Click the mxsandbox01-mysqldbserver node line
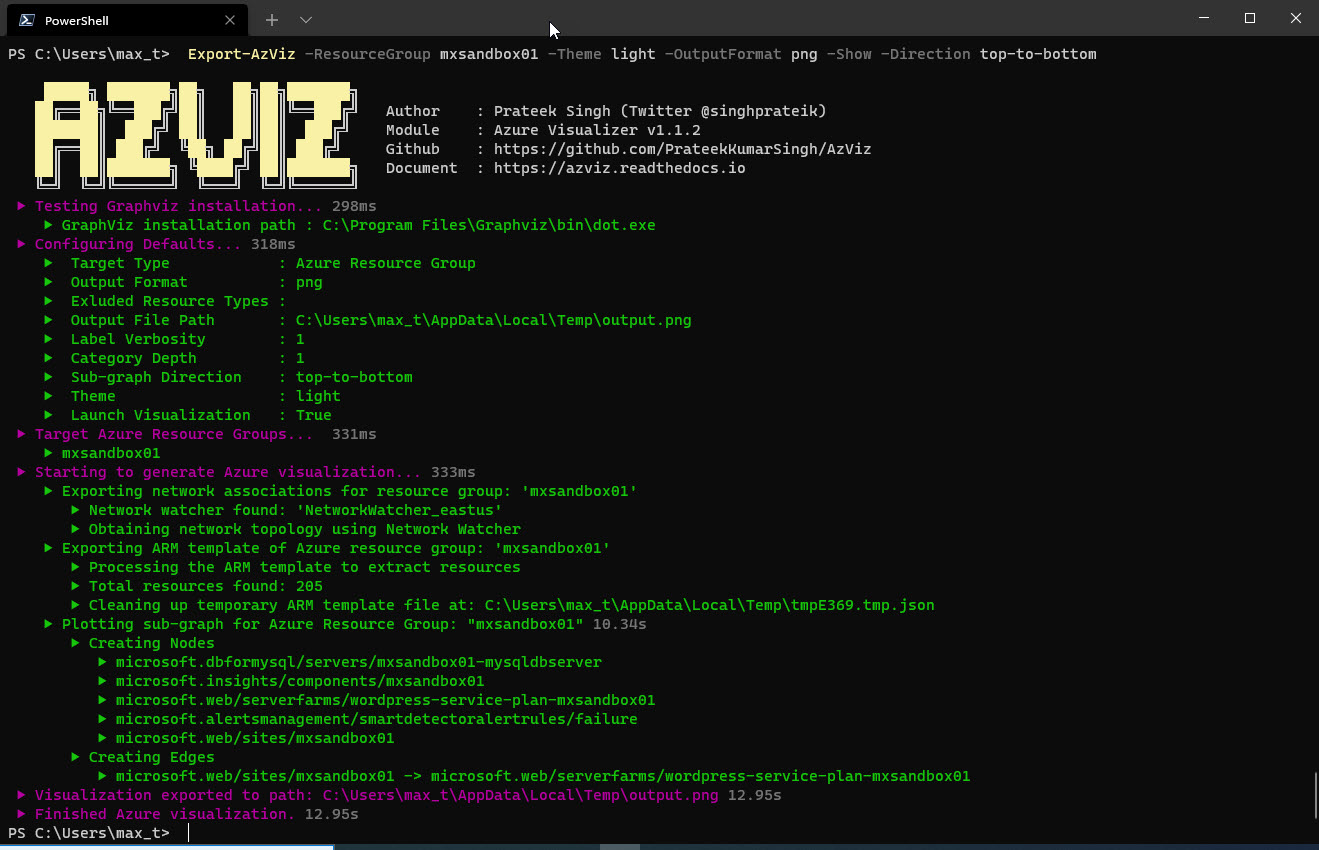Screen dimensions: 1319x850 [350, 662]
